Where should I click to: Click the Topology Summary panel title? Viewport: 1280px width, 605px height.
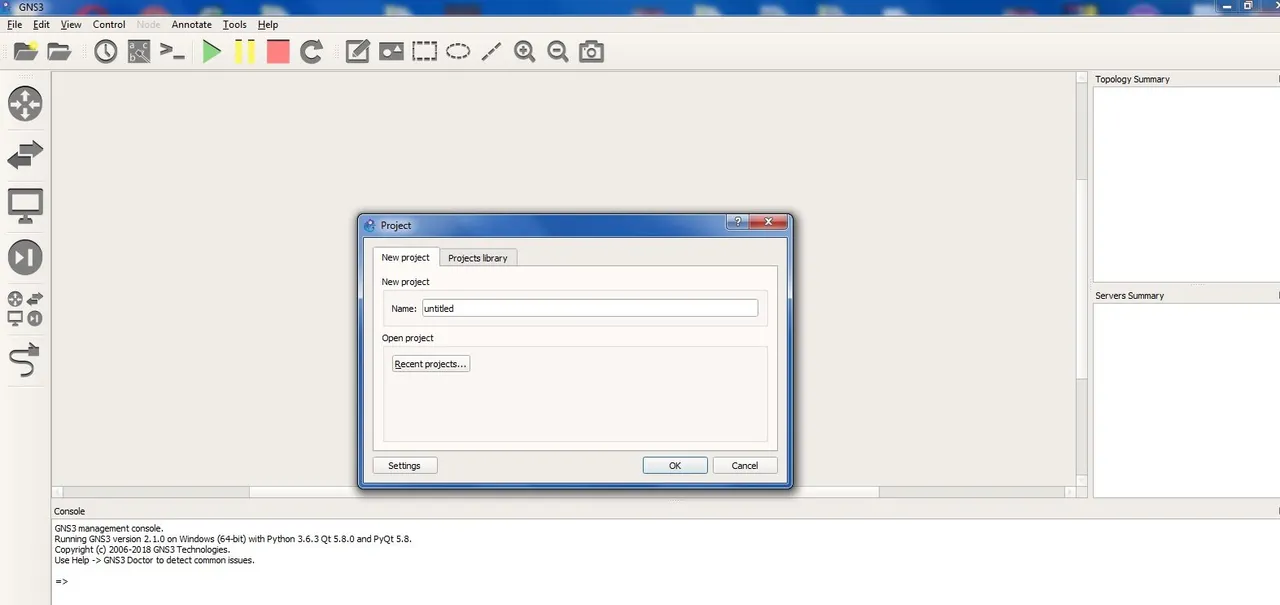[x=1132, y=79]
